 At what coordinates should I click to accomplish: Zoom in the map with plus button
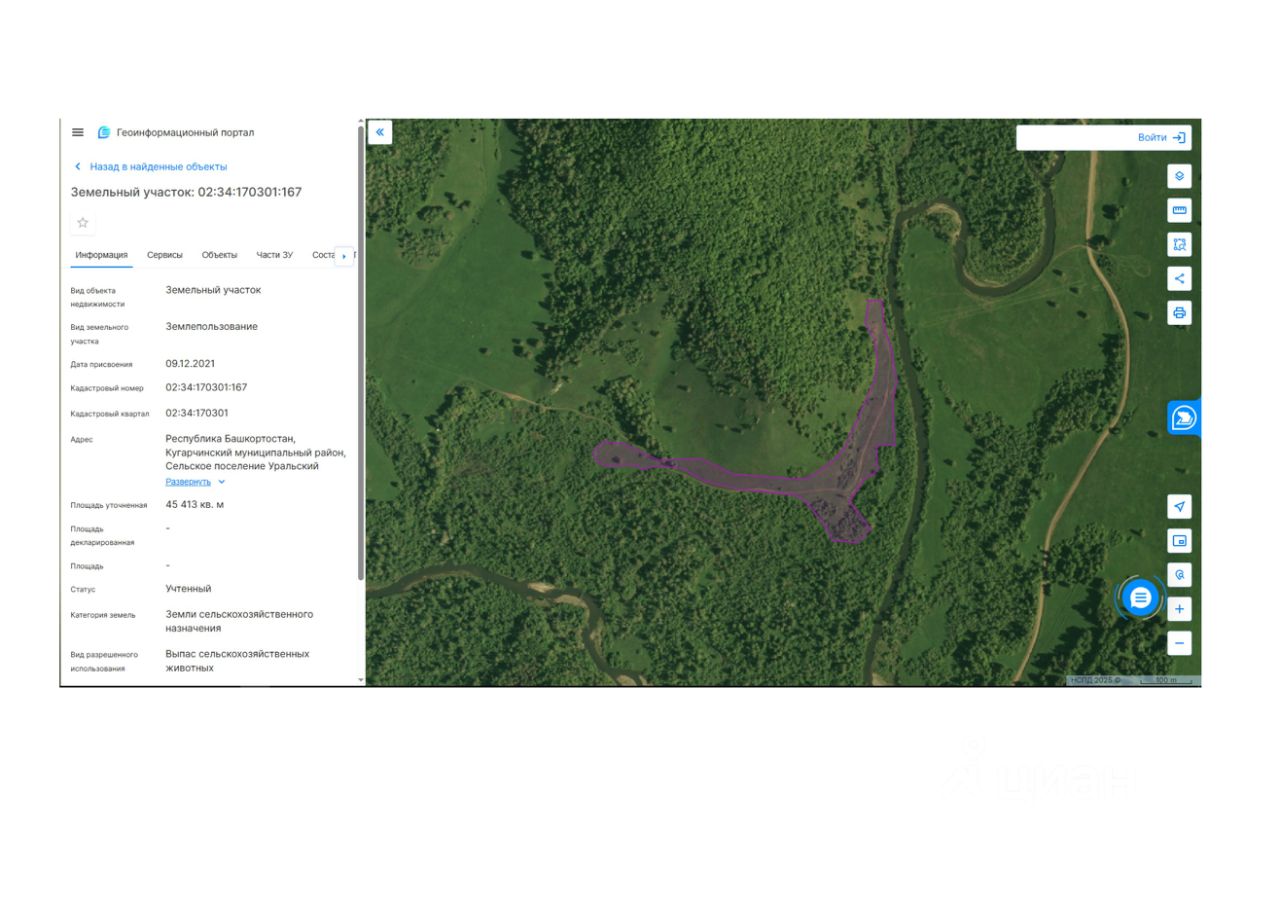1179,609
